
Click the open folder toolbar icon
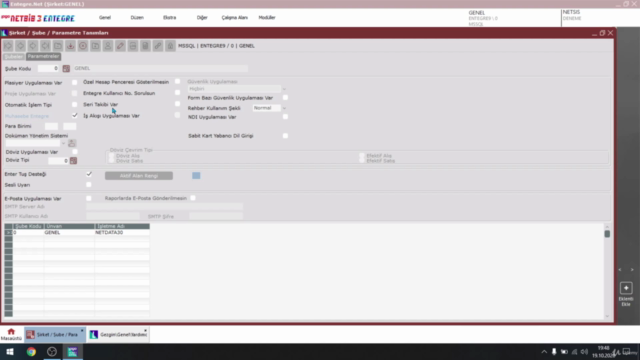point(58,46)
